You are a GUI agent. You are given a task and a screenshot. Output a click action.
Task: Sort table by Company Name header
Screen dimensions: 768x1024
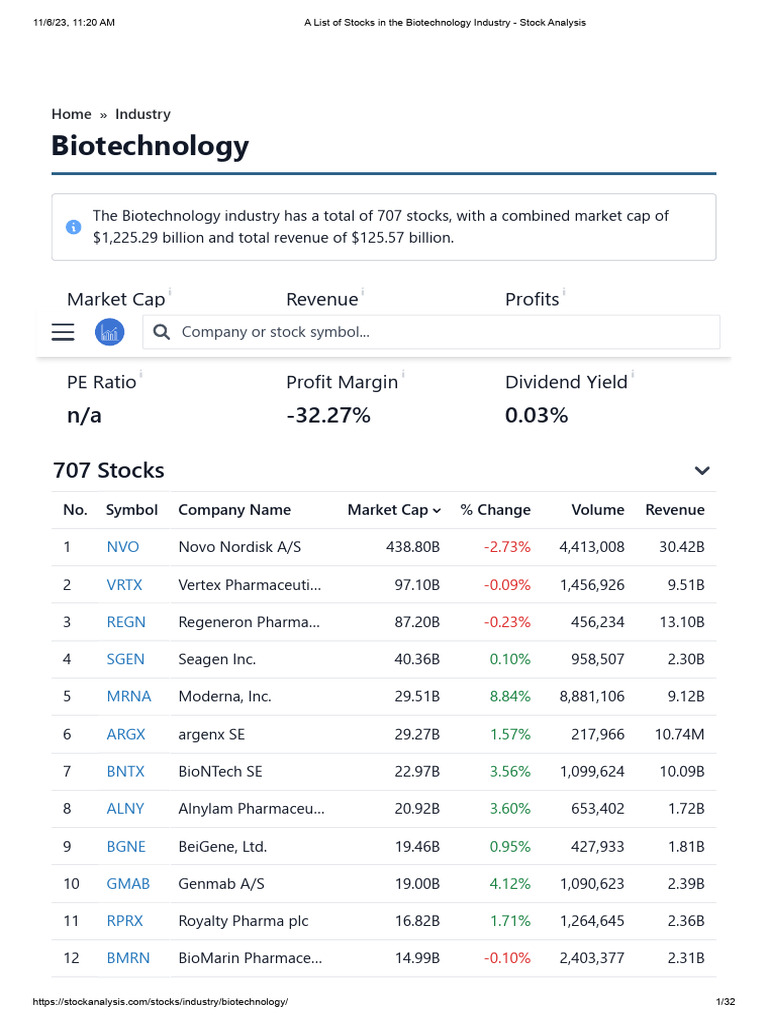[234, 510]
